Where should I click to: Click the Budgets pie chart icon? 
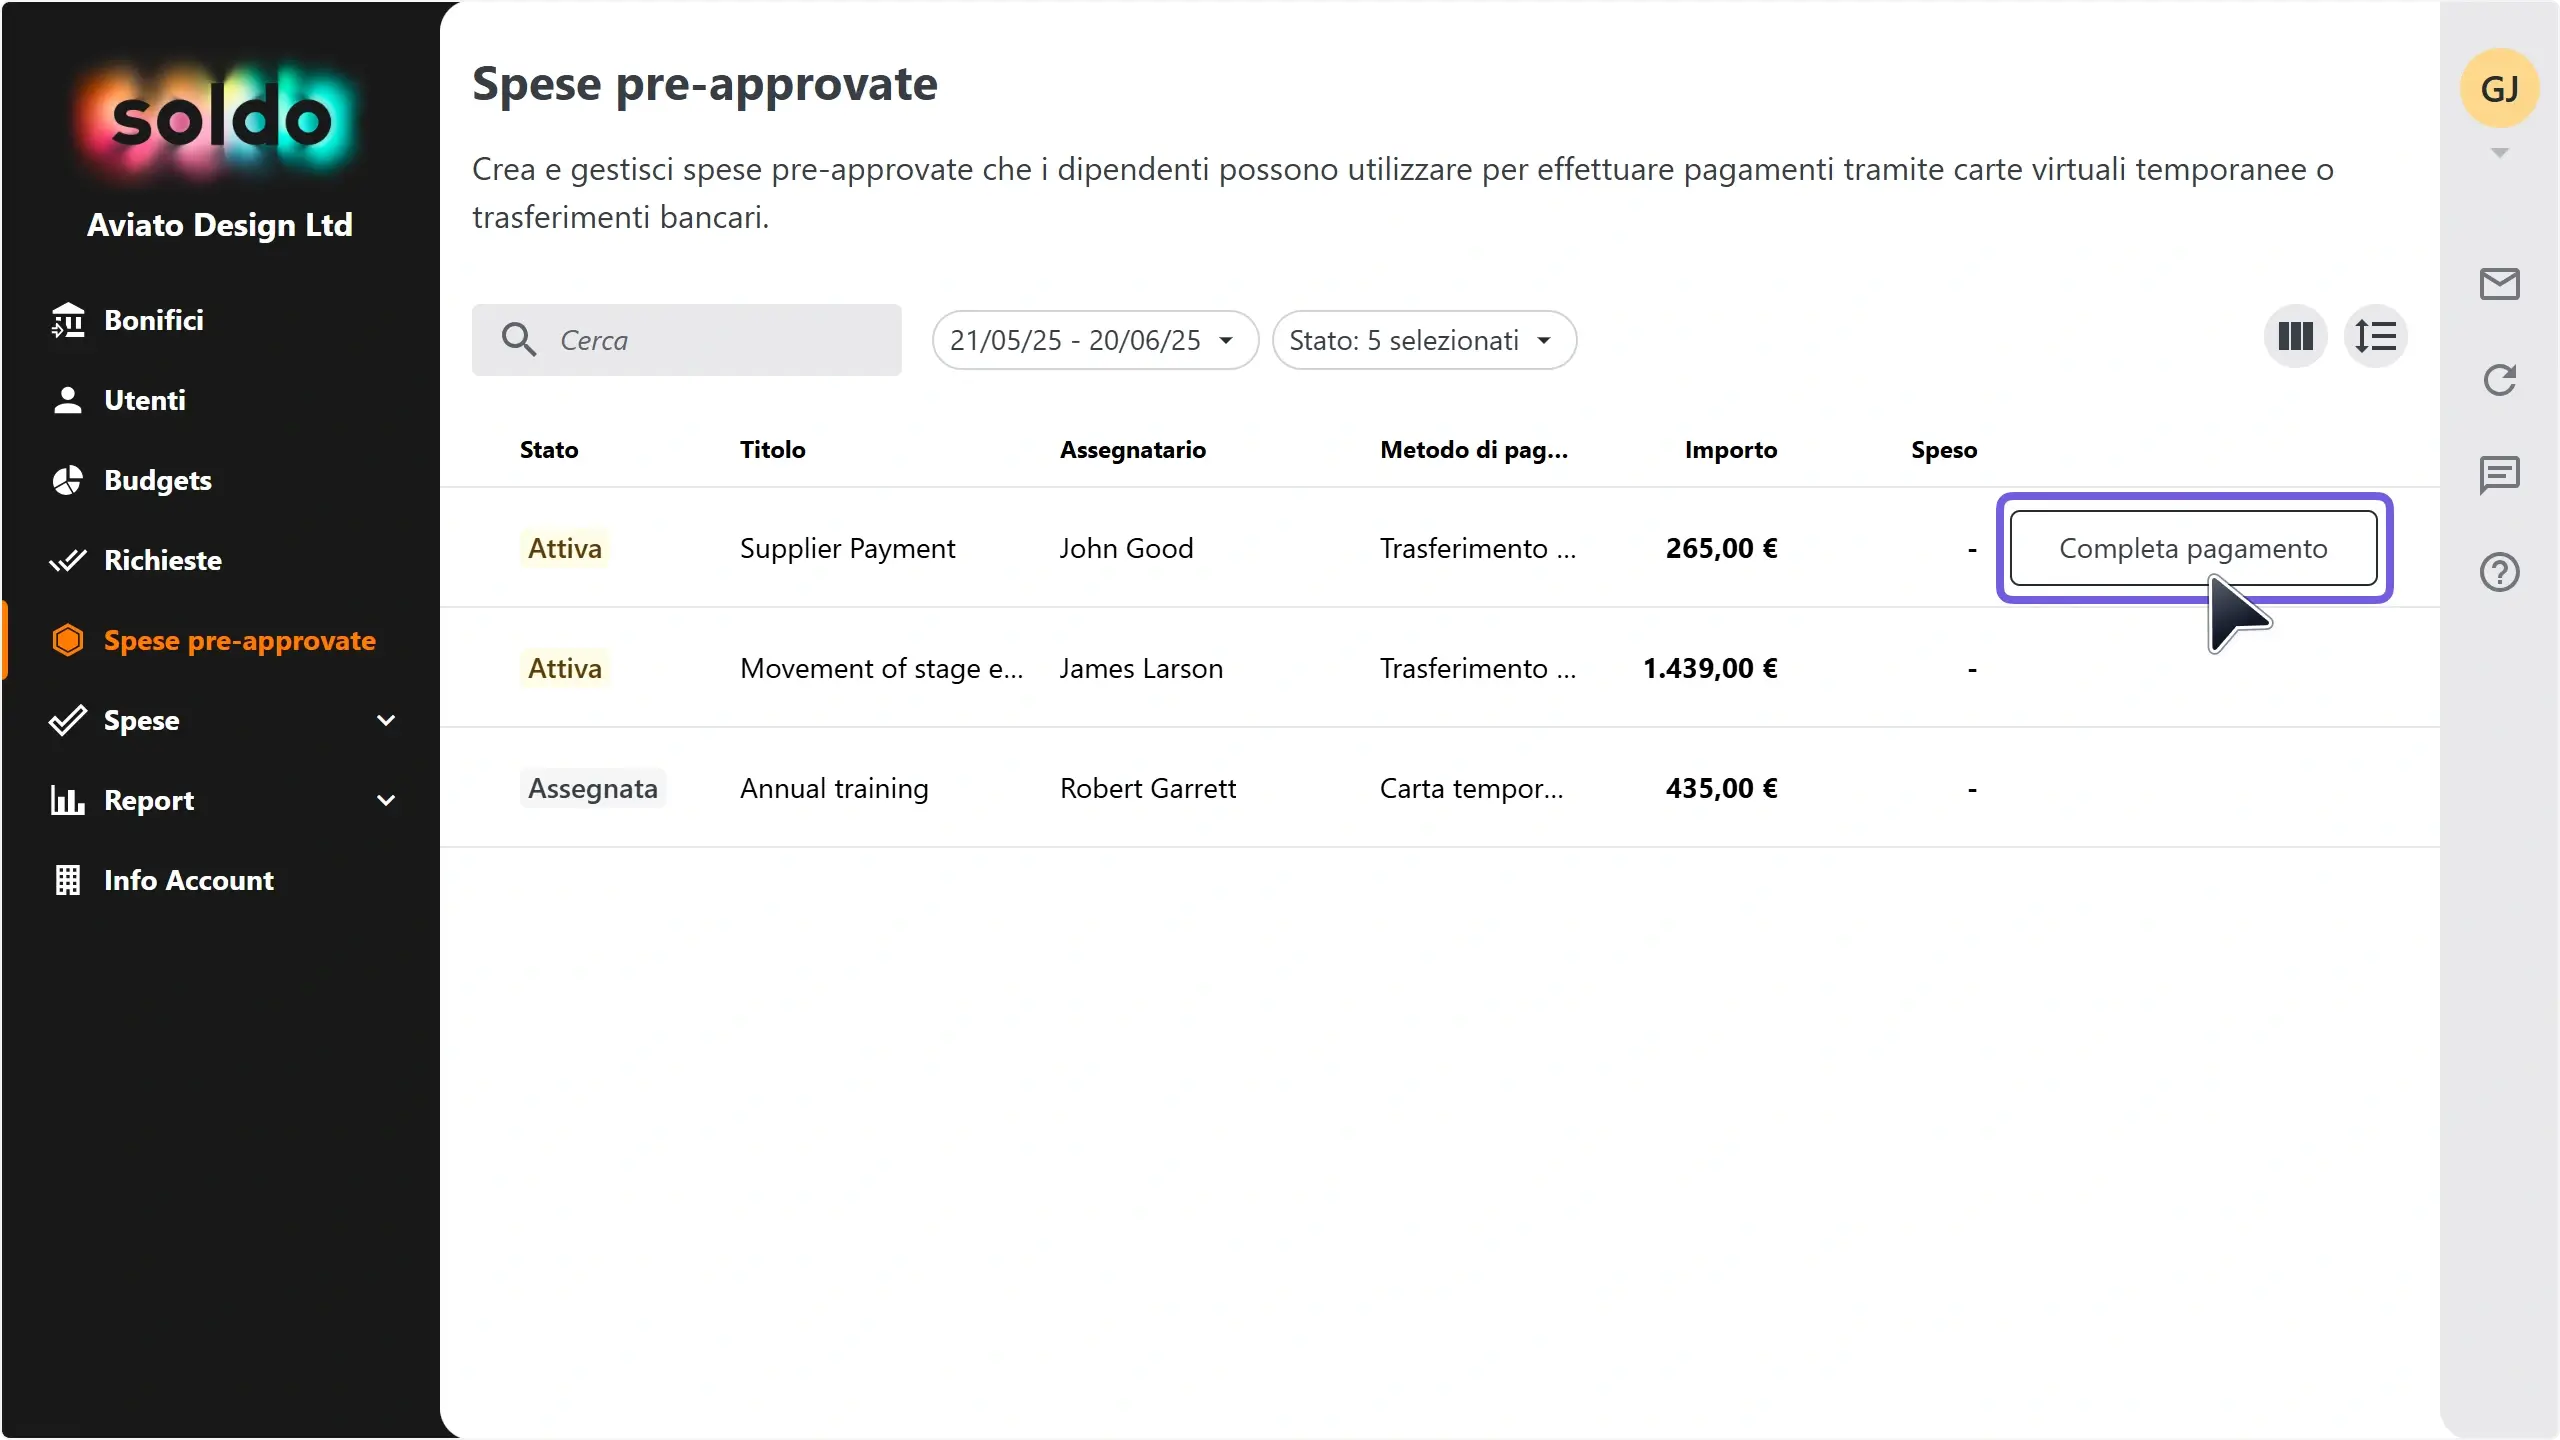coord(68,480)
